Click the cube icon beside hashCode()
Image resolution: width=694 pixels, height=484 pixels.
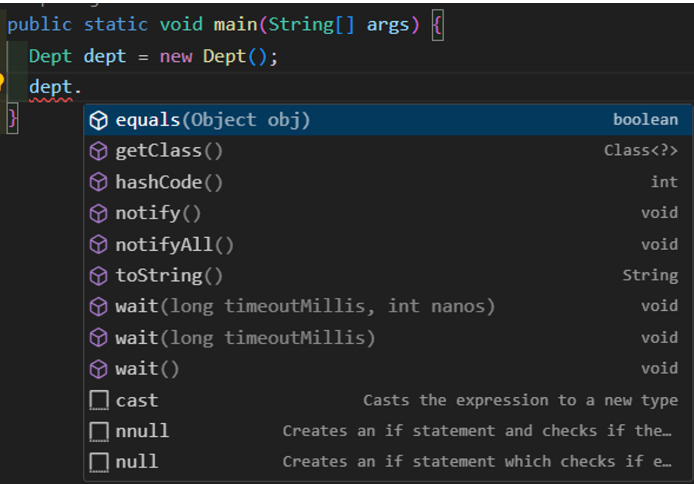click(98, 182)
